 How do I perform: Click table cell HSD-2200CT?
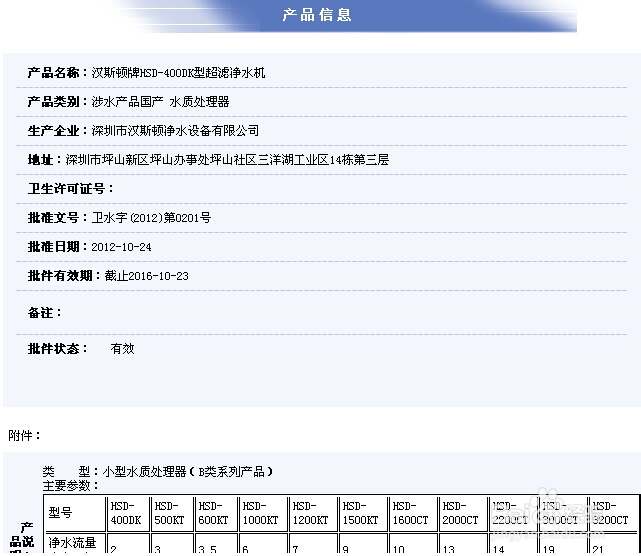(x=513, y=513)
